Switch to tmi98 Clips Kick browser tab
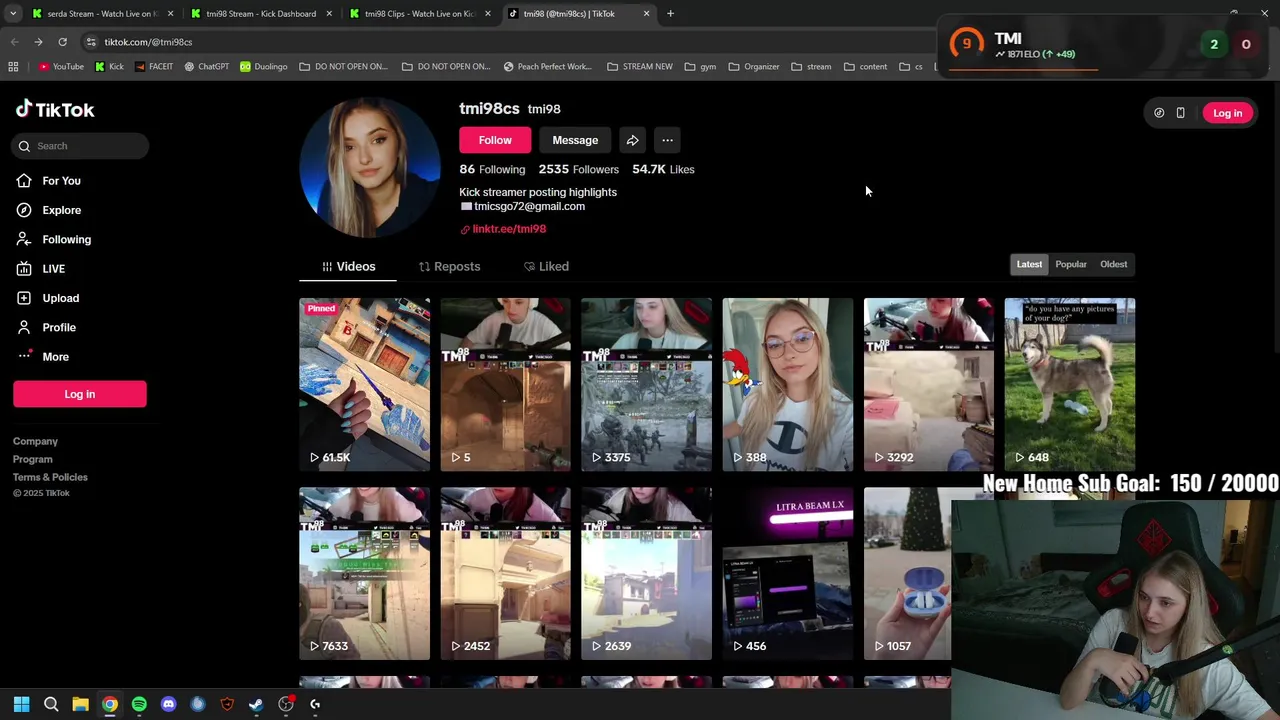Image resolution: width=1280 pixels, height=720 pixels. point(418,14)
